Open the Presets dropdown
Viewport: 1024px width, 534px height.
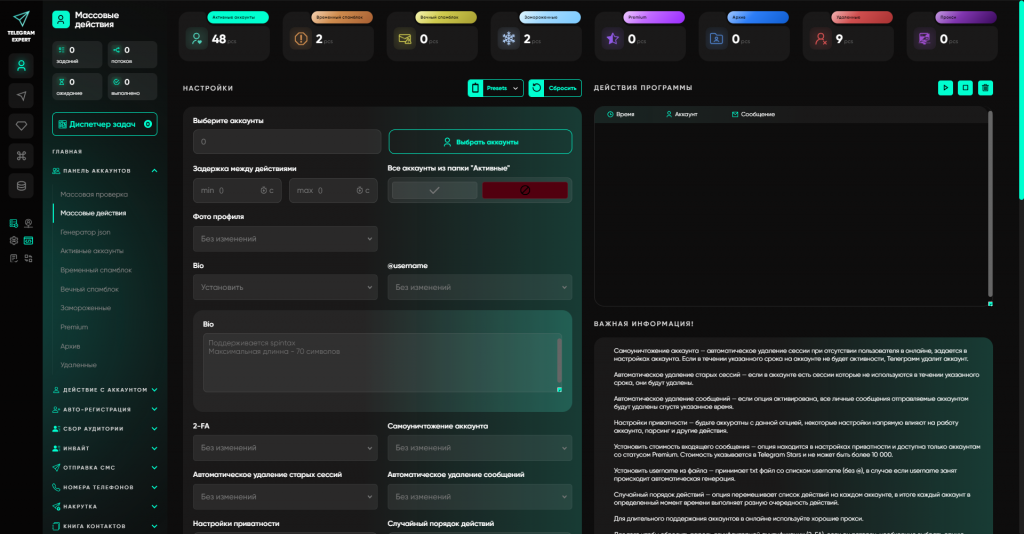[x=496, y=88]
